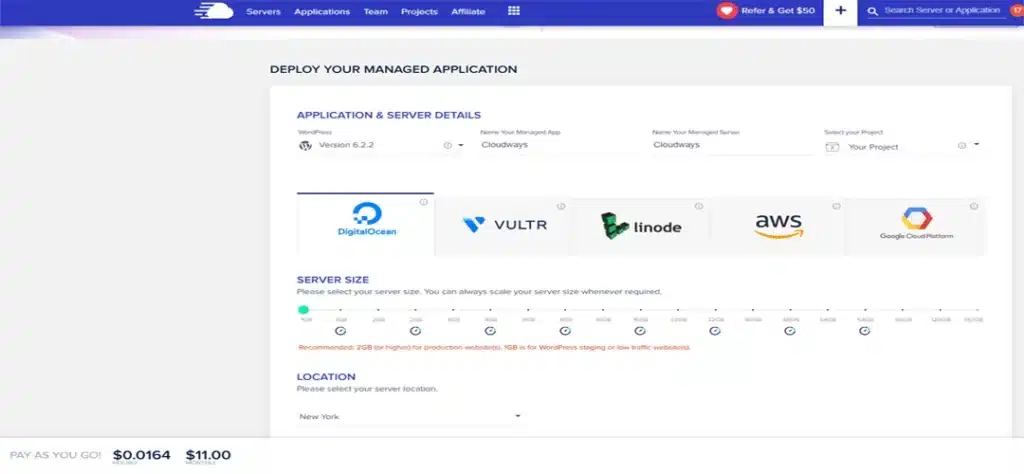Expand the Select your Project dropdown arrow
Screen dimensions: 1024x474
point(976,144)
